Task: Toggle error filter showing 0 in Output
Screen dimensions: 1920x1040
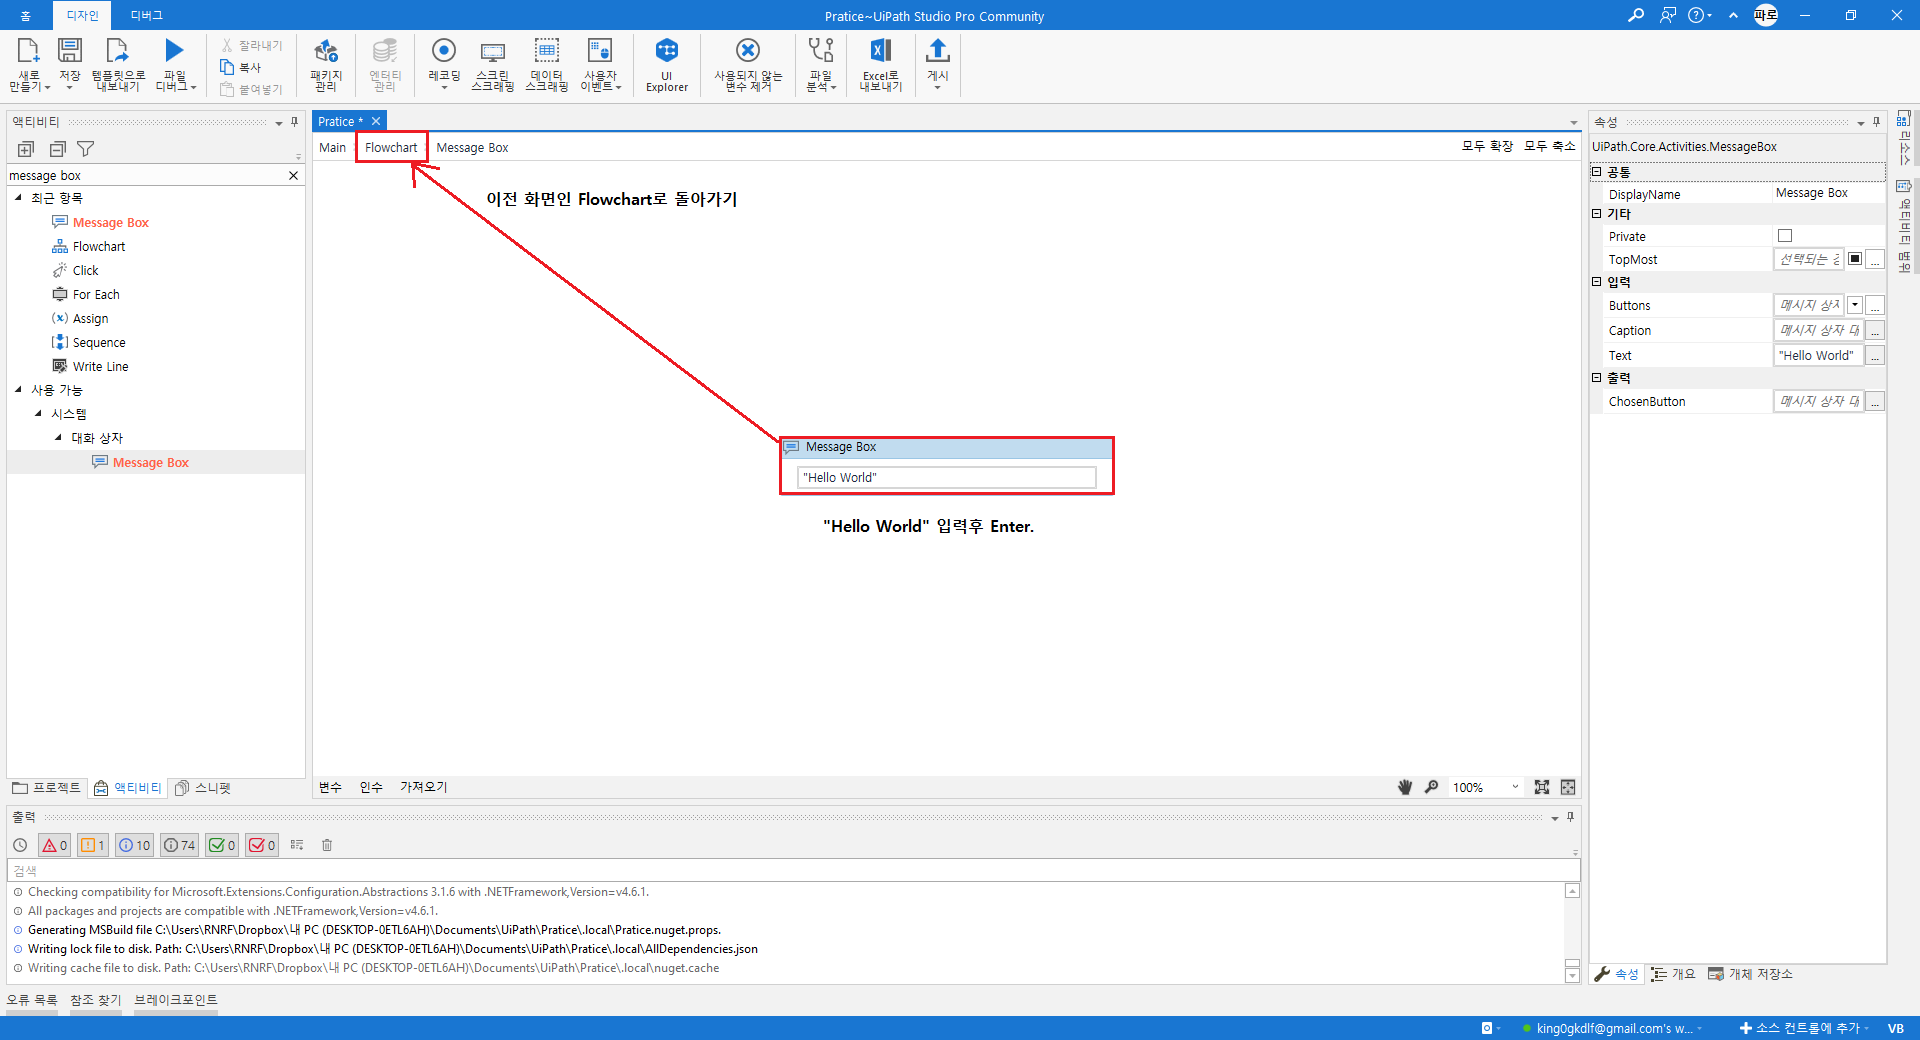Action: coord(54,845)
